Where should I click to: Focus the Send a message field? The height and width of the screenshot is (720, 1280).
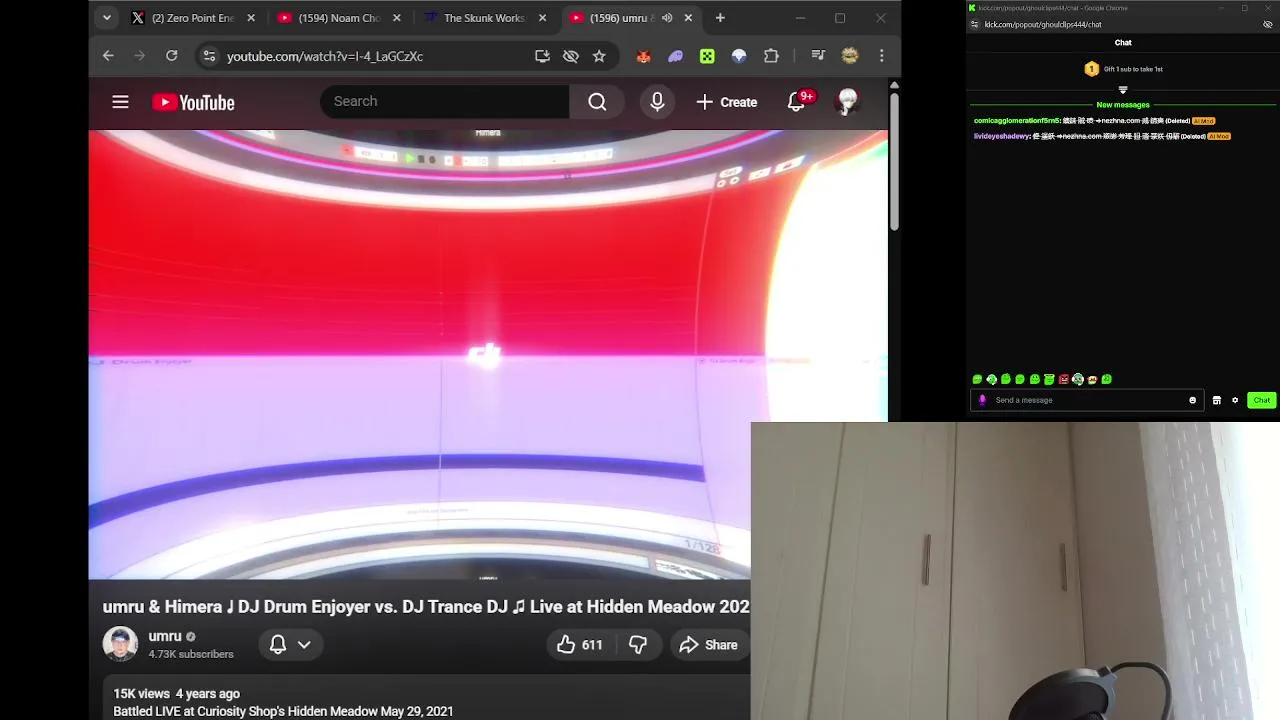click(x=1088, y=400)
